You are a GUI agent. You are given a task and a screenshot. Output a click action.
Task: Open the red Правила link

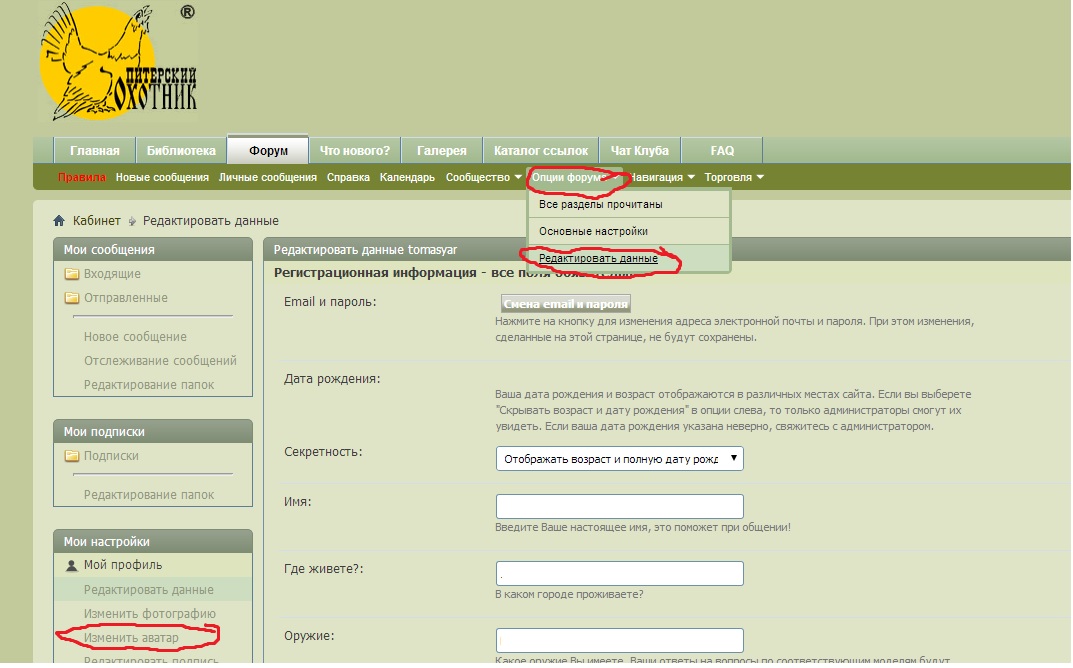[x=82, y=178]
